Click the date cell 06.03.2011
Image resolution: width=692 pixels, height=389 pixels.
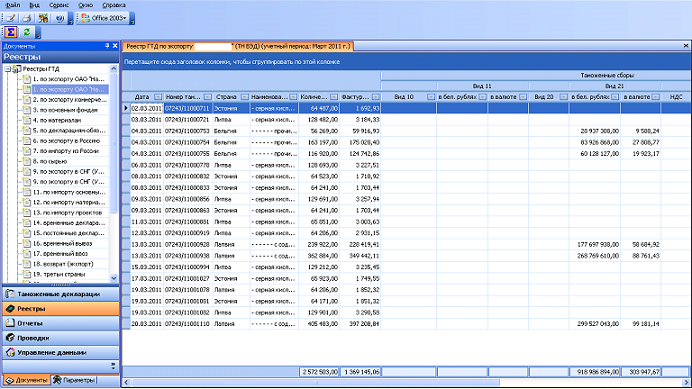(147, 165)
